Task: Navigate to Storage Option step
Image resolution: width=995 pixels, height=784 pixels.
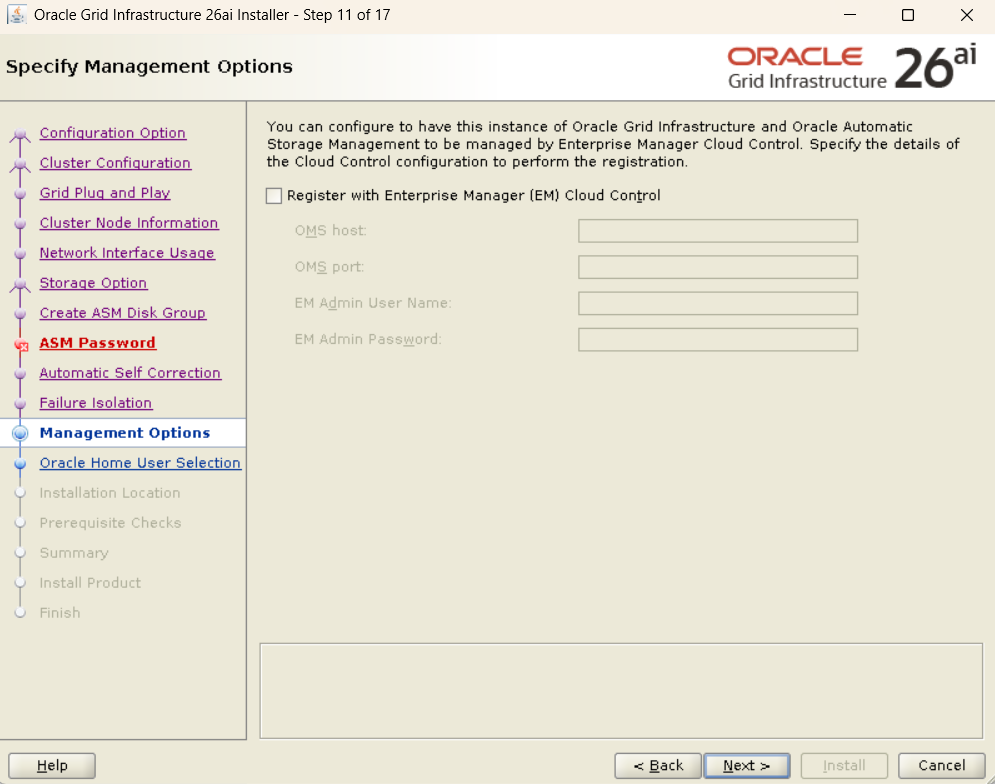Action: coord(93,283)
